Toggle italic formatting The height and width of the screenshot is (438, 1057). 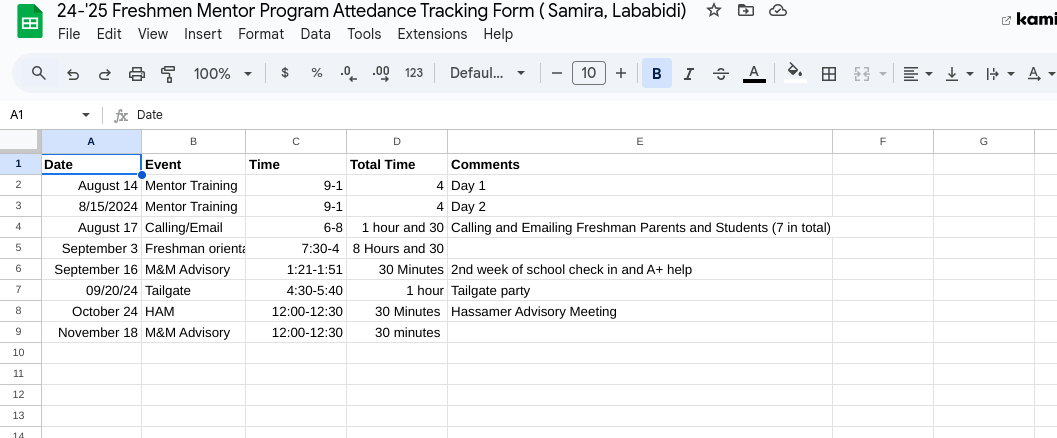(688, 73)
